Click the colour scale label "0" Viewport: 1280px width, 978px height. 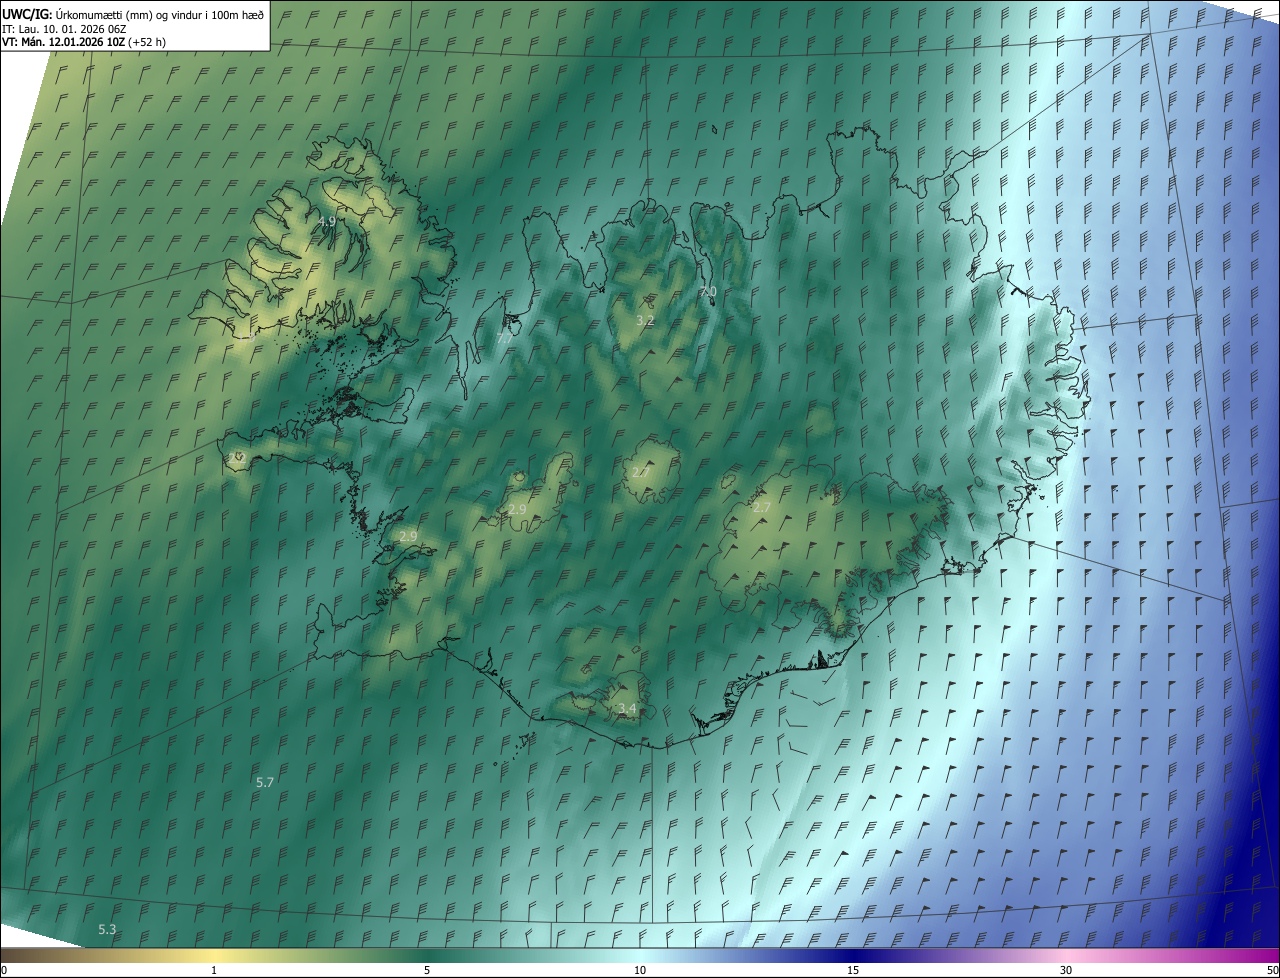click(x=4, y=970)
